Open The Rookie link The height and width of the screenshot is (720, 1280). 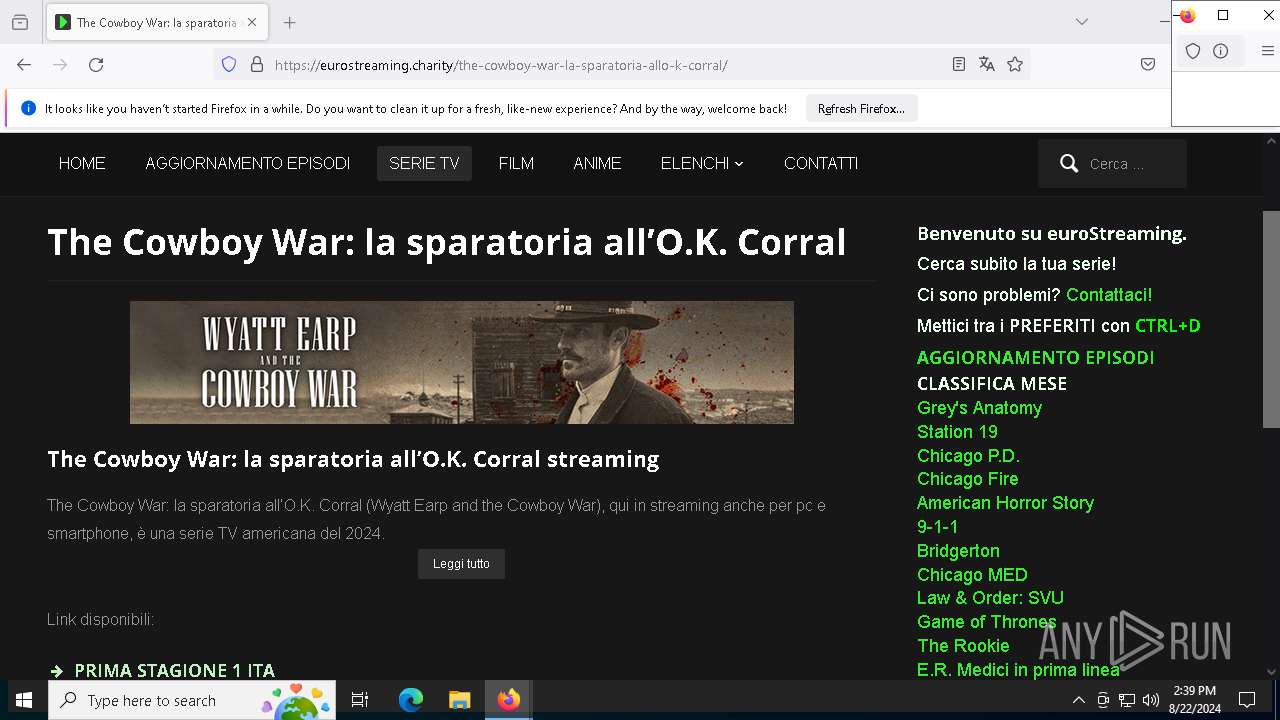[963, 646]
